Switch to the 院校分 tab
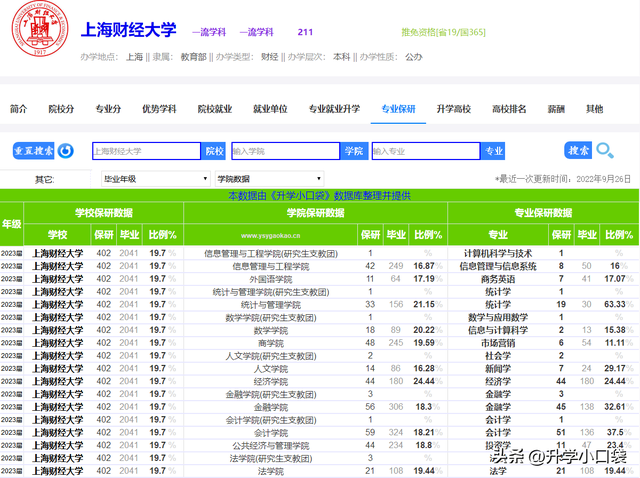The height and width of the screenshot is (478, 640). (61, 109)
